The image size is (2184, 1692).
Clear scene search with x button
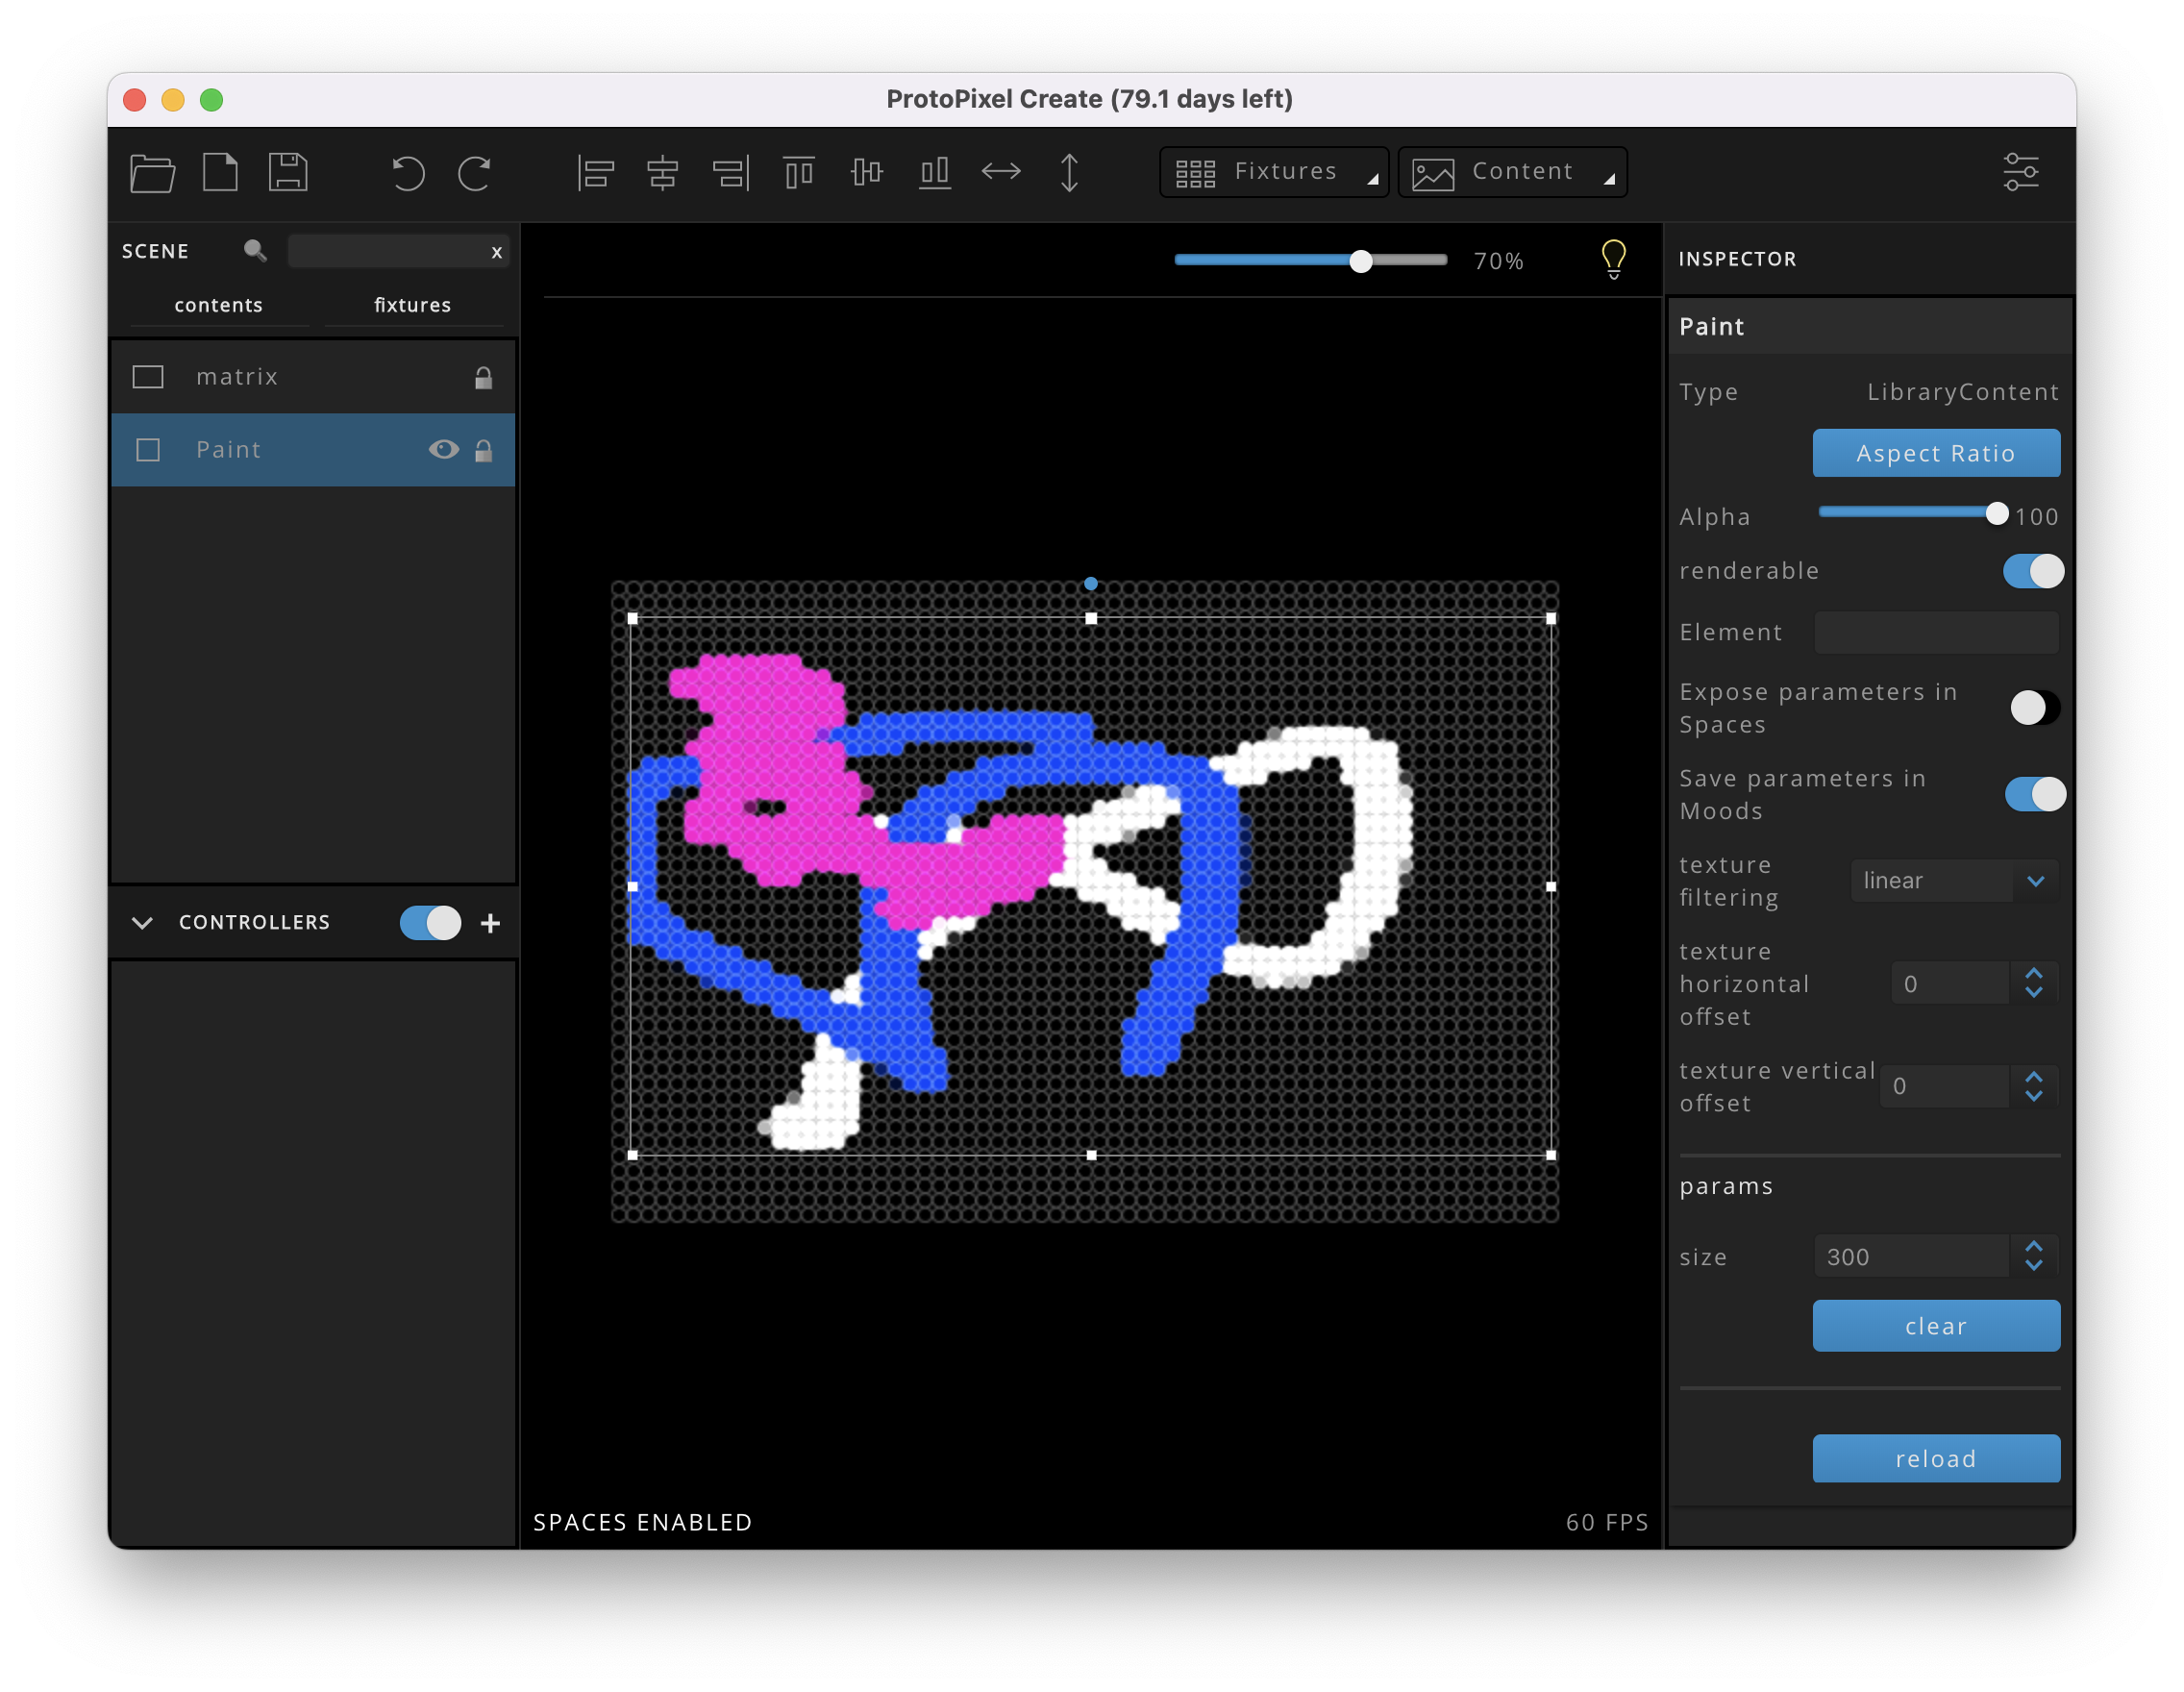(496, 252)
